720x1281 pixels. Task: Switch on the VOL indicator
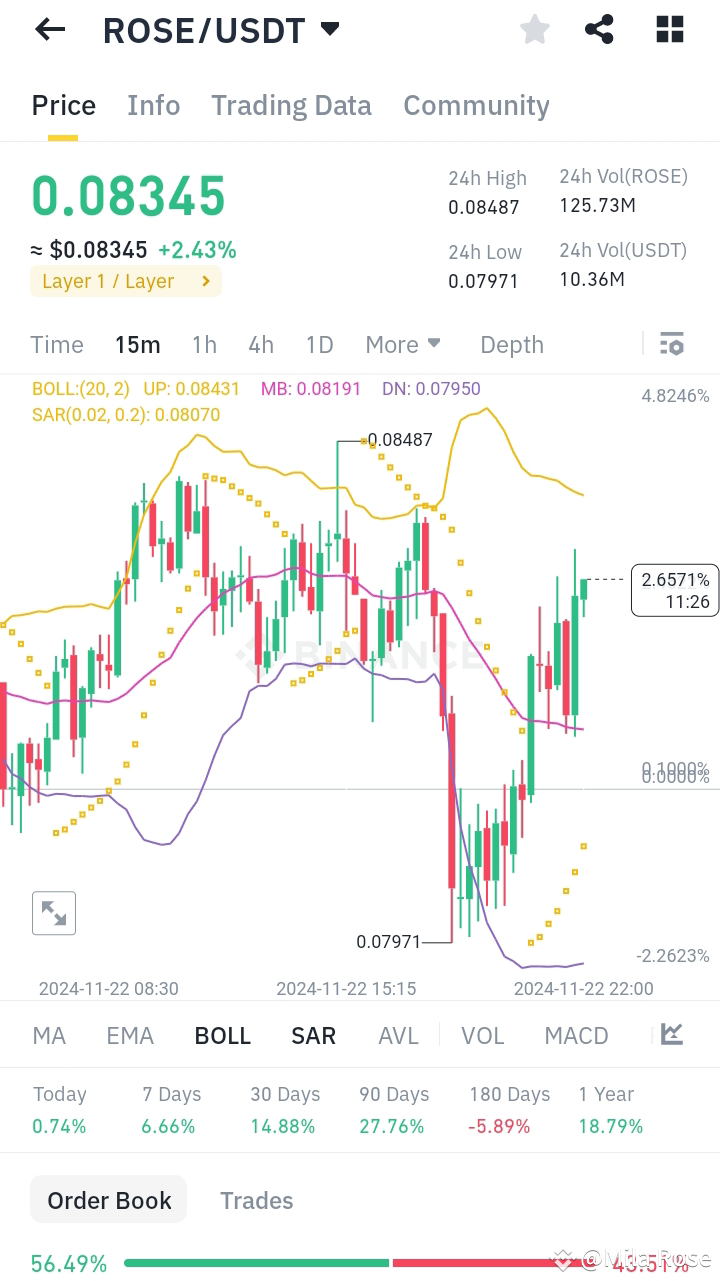click(x=483, y=1035)
